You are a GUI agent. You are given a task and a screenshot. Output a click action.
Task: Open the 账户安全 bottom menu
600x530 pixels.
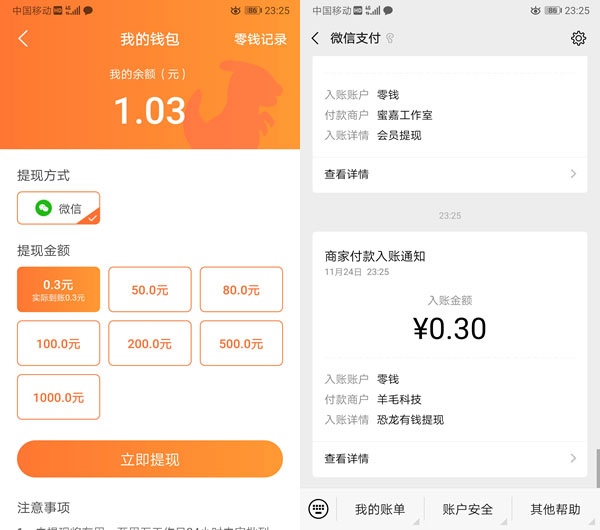coord(467,509)
